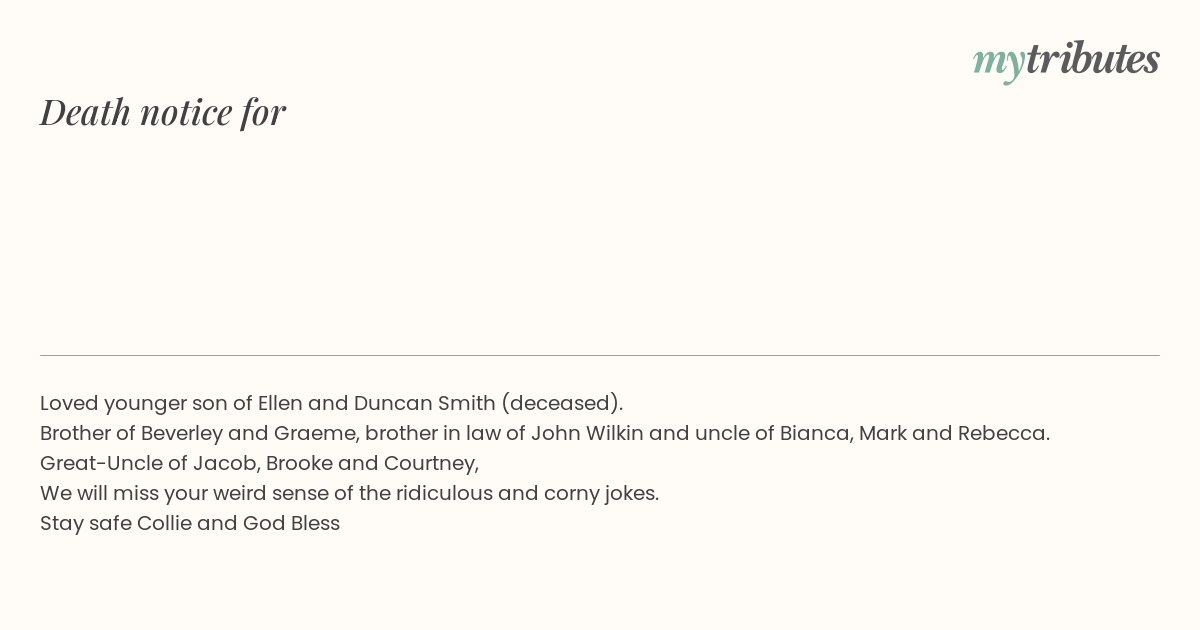Click the name "Ellen" in first line
Image resolution: width=1200 pixels, height=630 pixels.
(x=280, y=403)
